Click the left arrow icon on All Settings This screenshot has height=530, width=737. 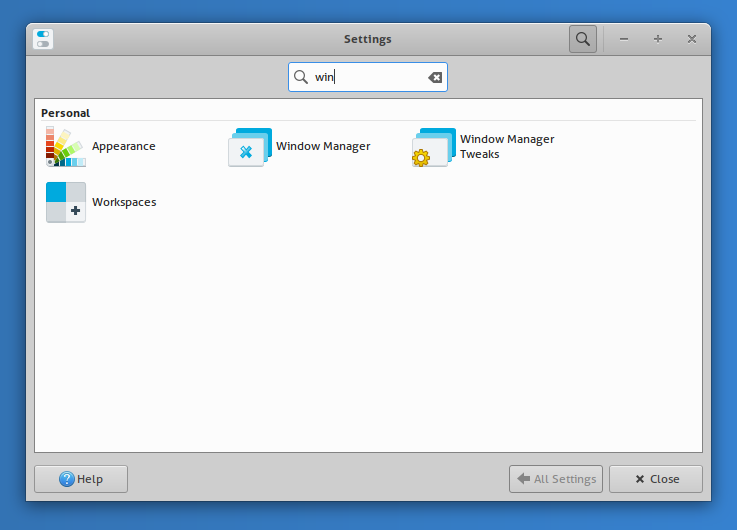click(523, 479)
